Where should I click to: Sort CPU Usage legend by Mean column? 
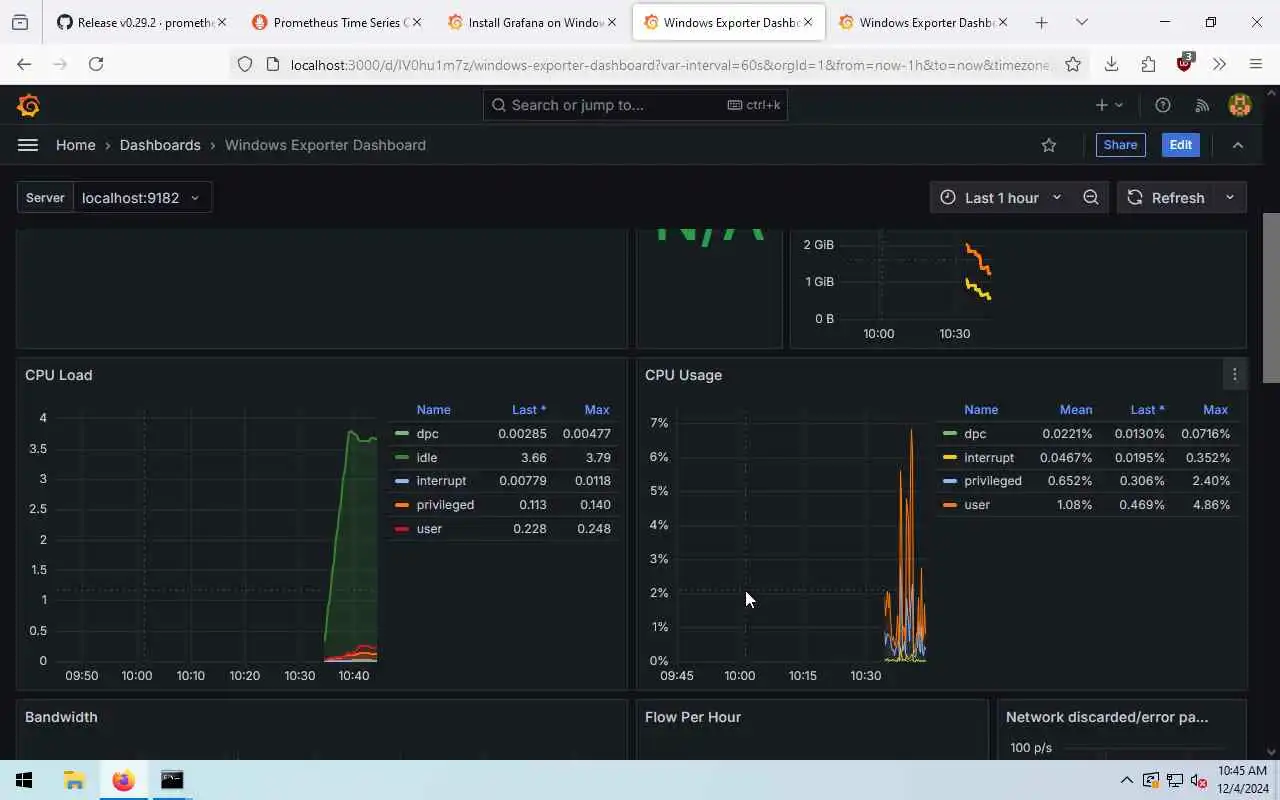1076,410
